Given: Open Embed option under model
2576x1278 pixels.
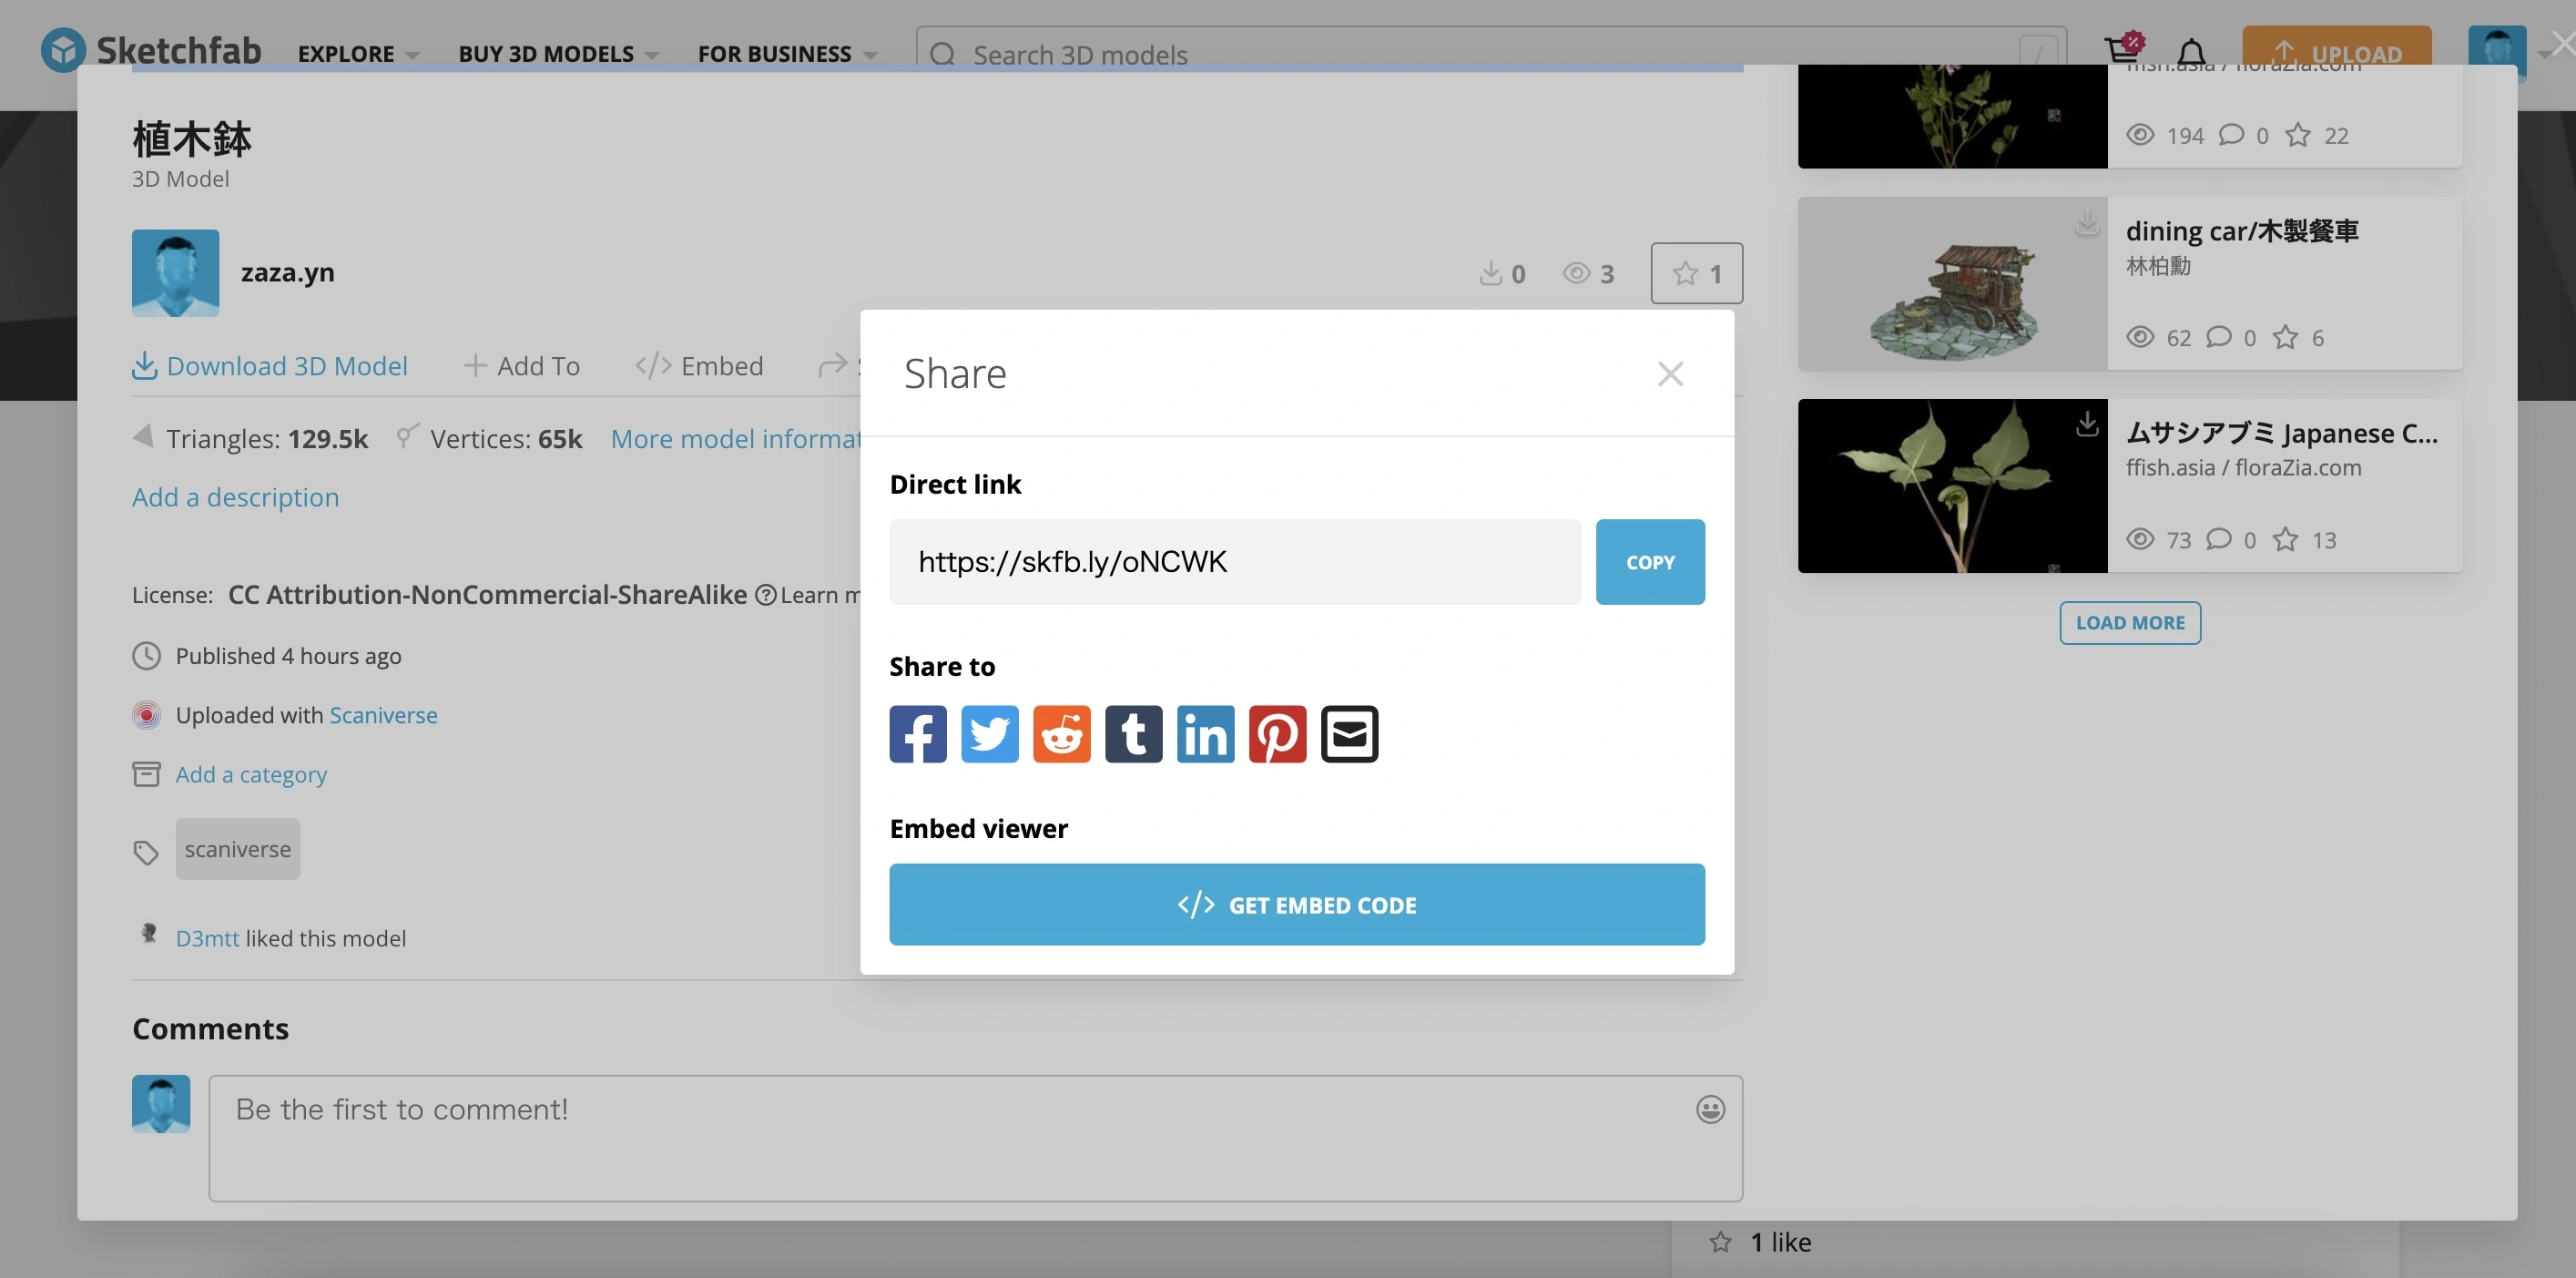Looking at the screenshot, I should pyautogui.click(x=699, y=366).
